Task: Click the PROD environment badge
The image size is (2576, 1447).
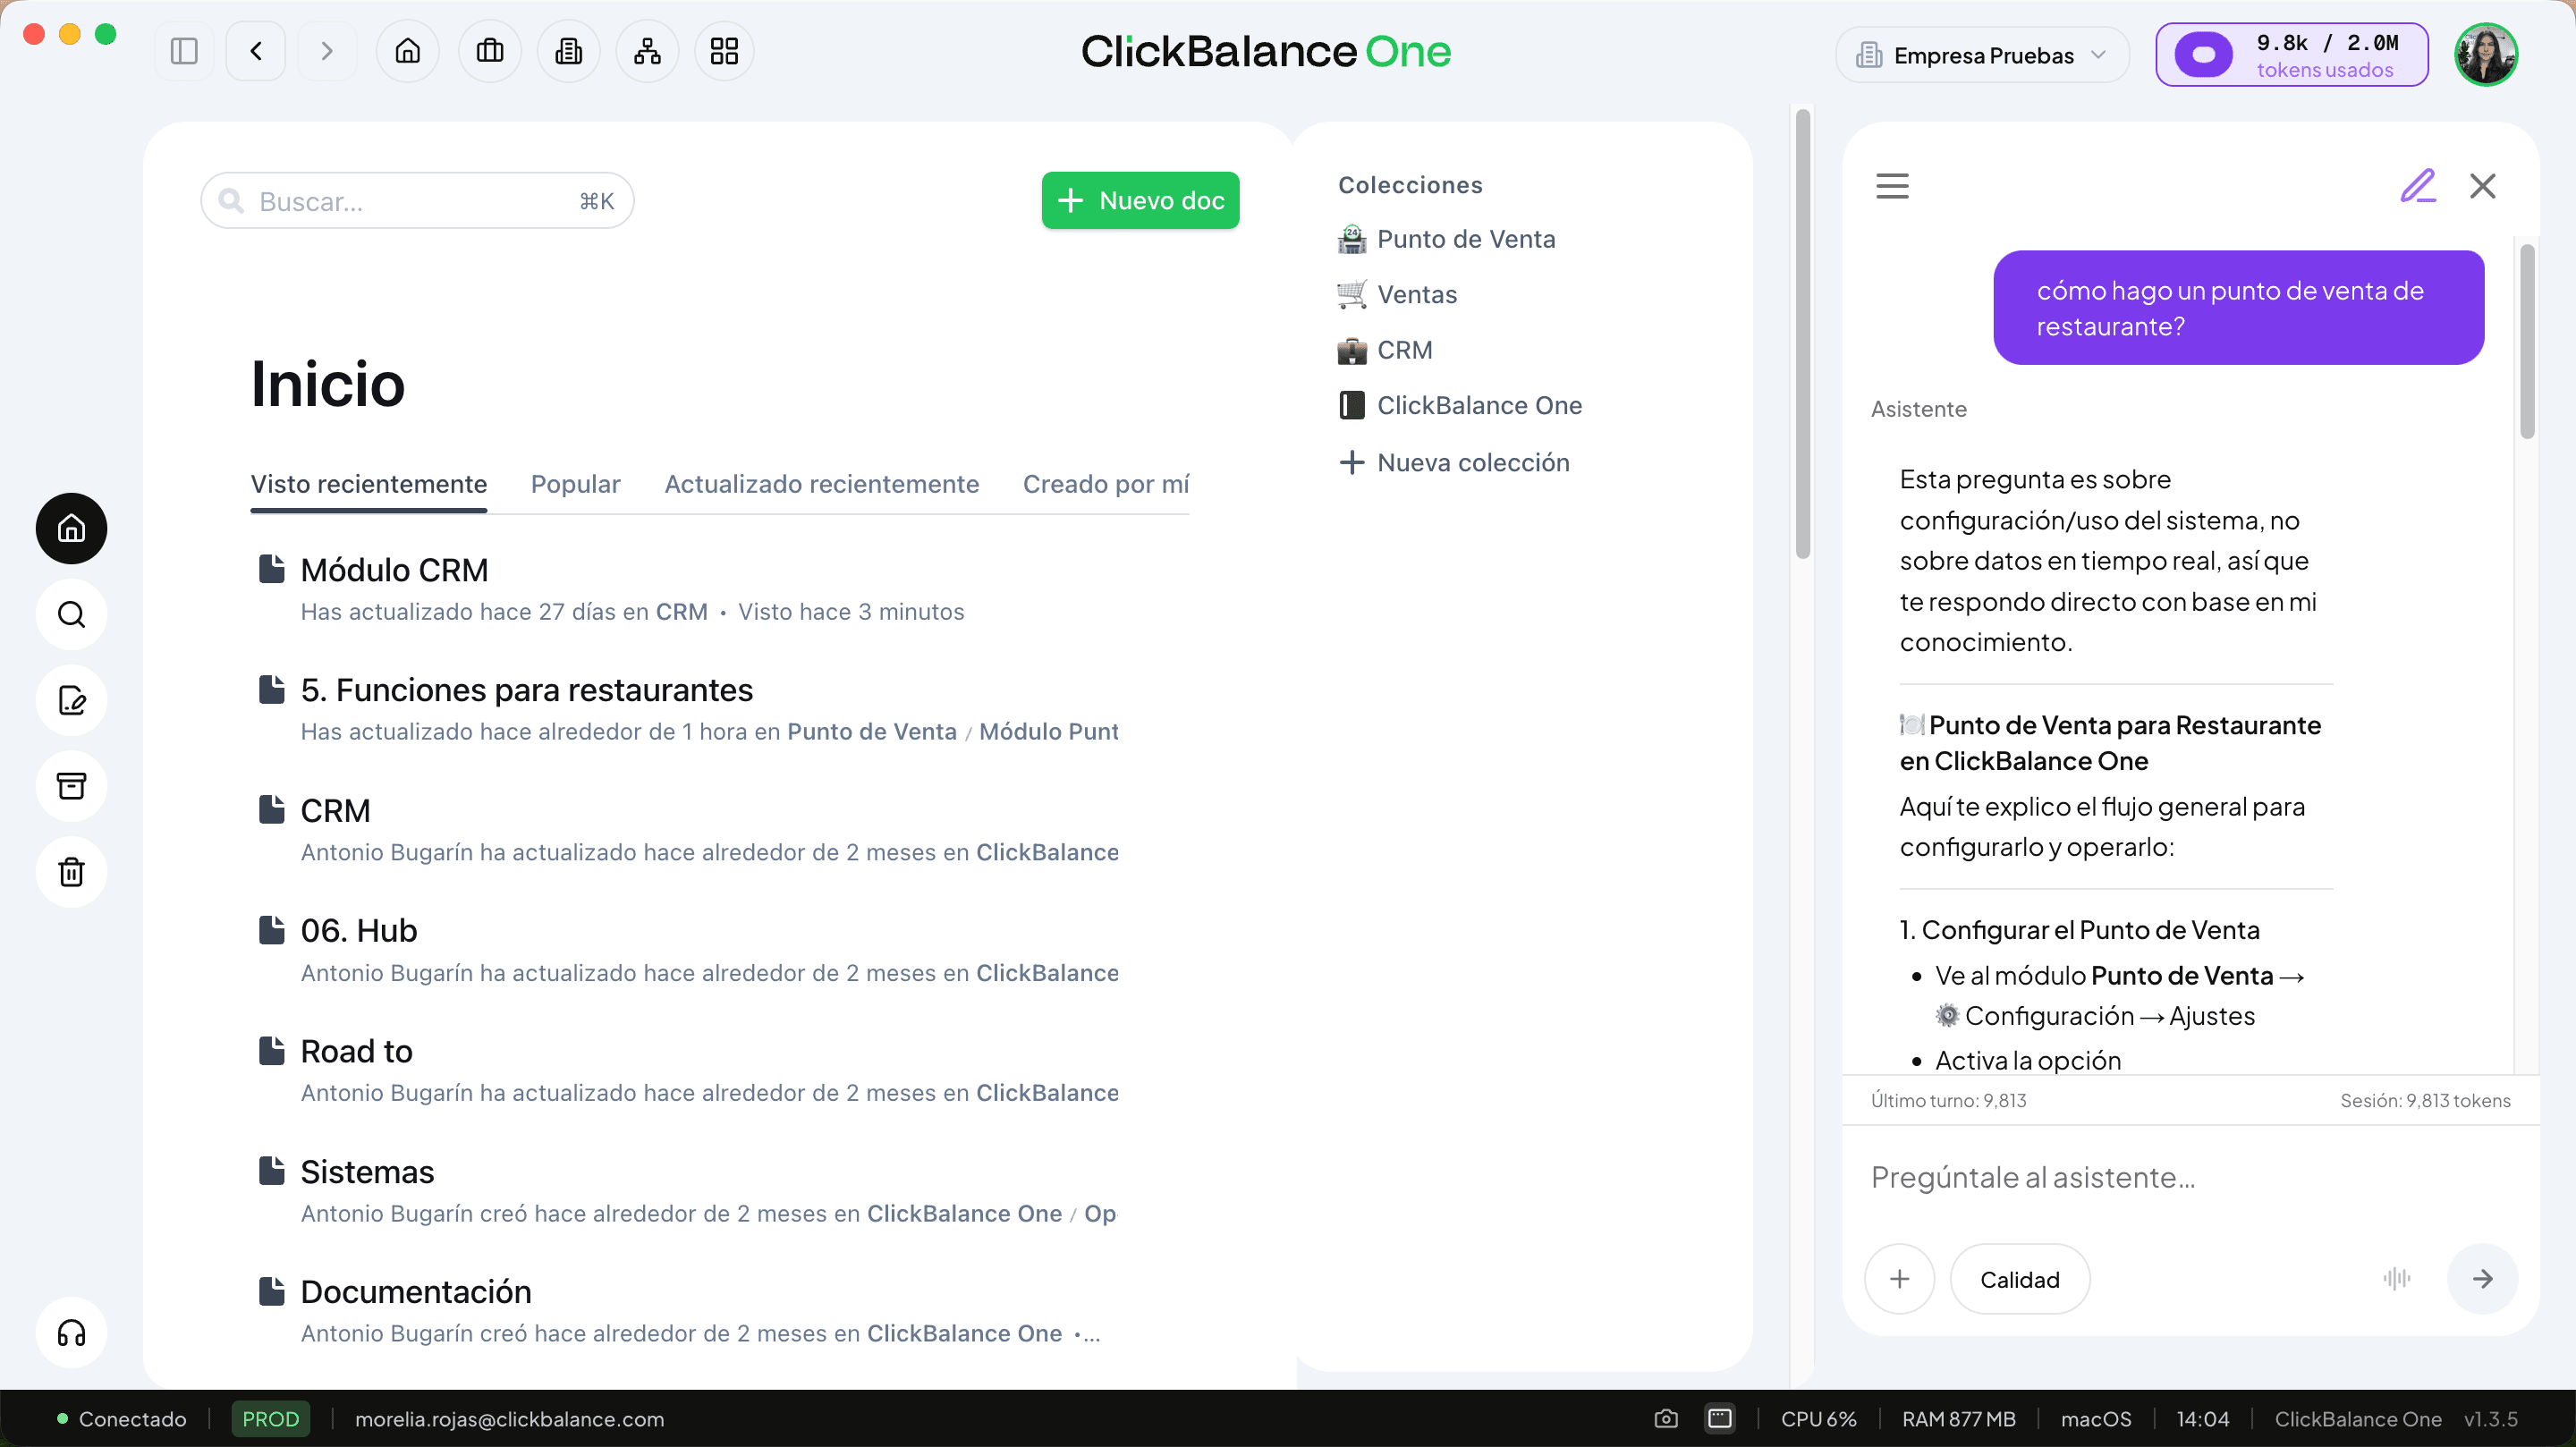Action: [x=270, y=1419]
